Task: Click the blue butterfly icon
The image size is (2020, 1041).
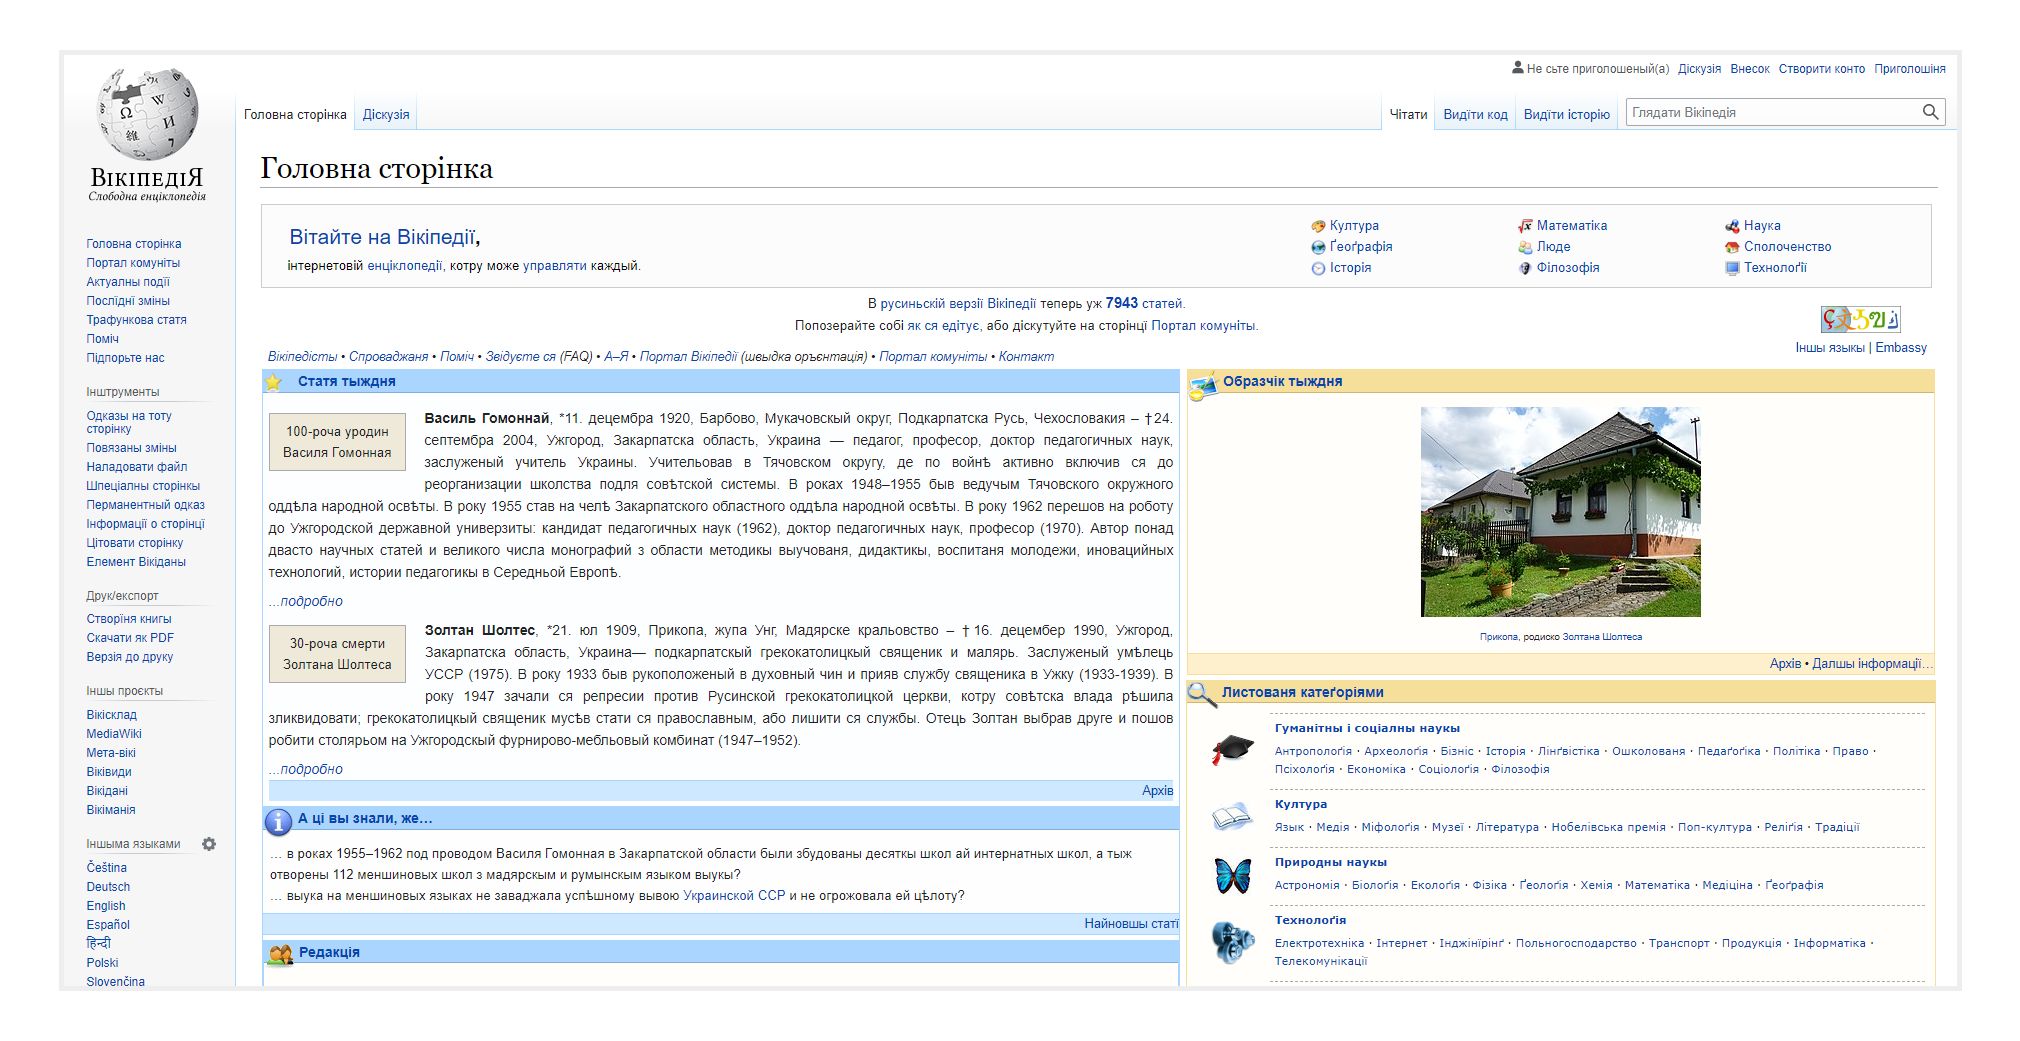Action: click(x=1232, y=876)
